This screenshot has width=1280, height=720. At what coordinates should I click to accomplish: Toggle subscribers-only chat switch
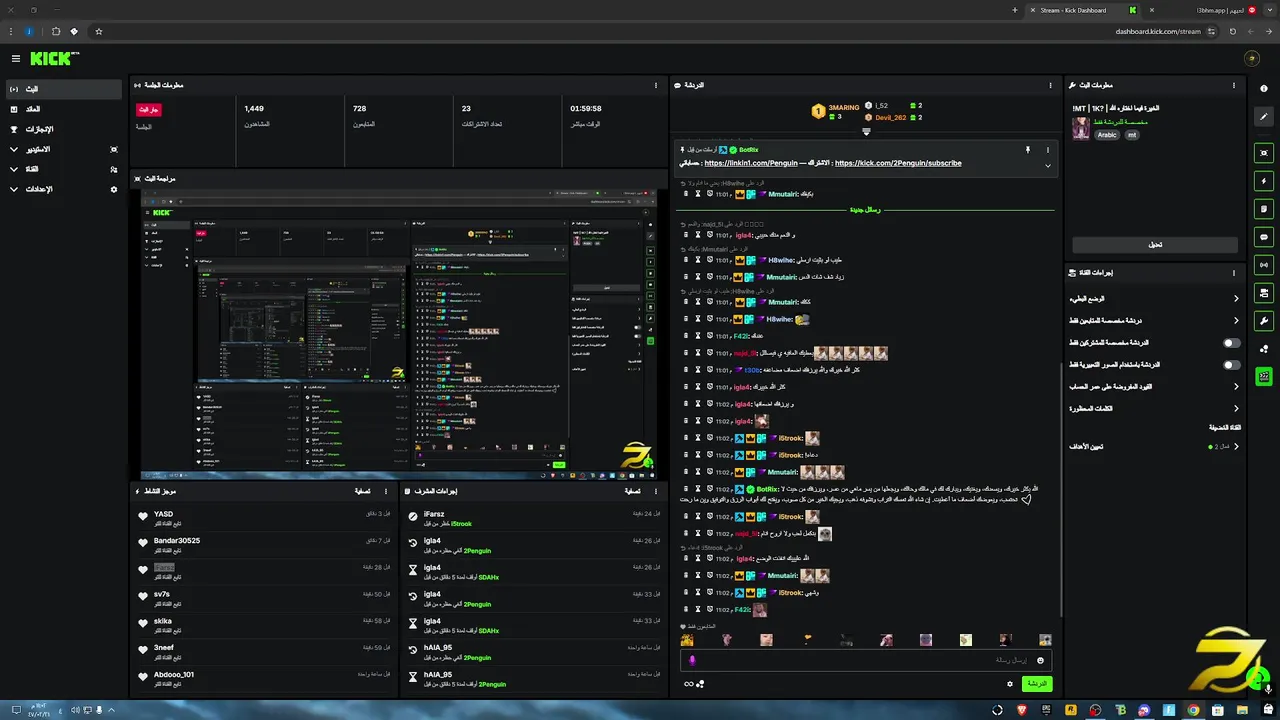[x=1232, y=343]
